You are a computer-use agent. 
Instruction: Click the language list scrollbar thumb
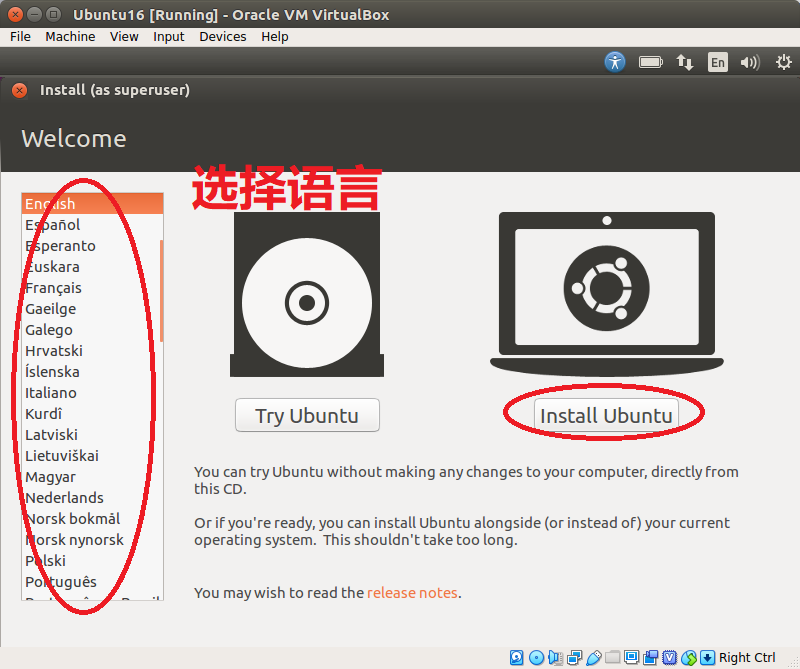161,290
